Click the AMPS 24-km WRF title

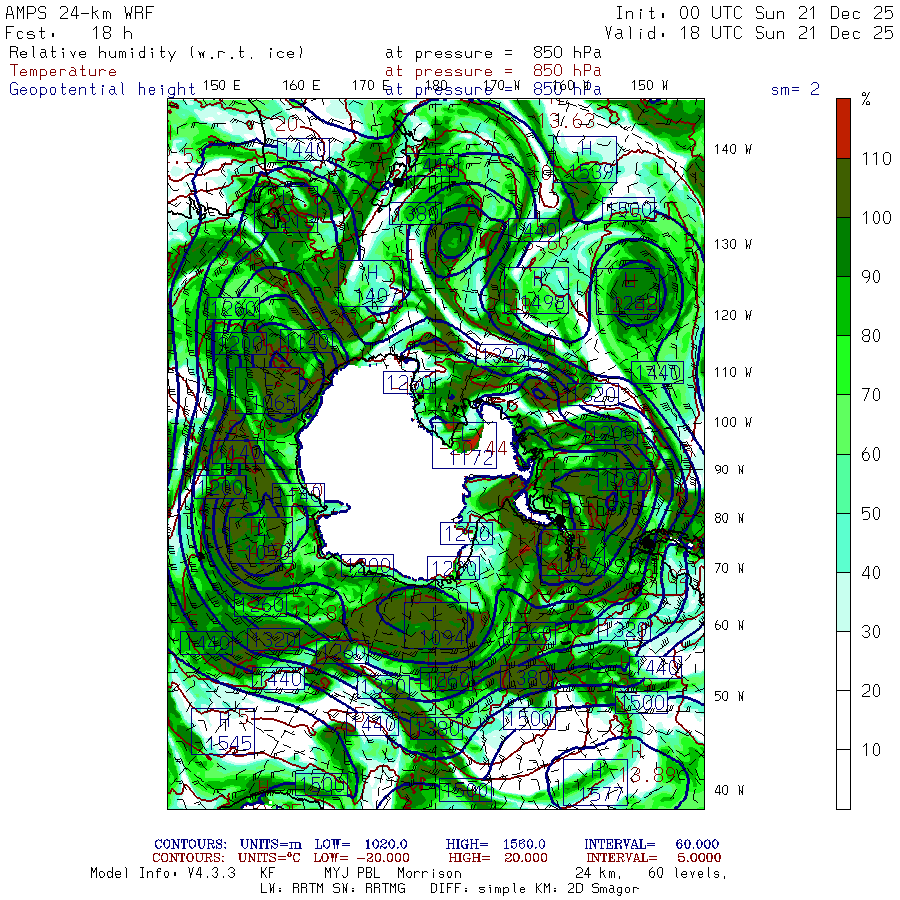click(75, 13)
